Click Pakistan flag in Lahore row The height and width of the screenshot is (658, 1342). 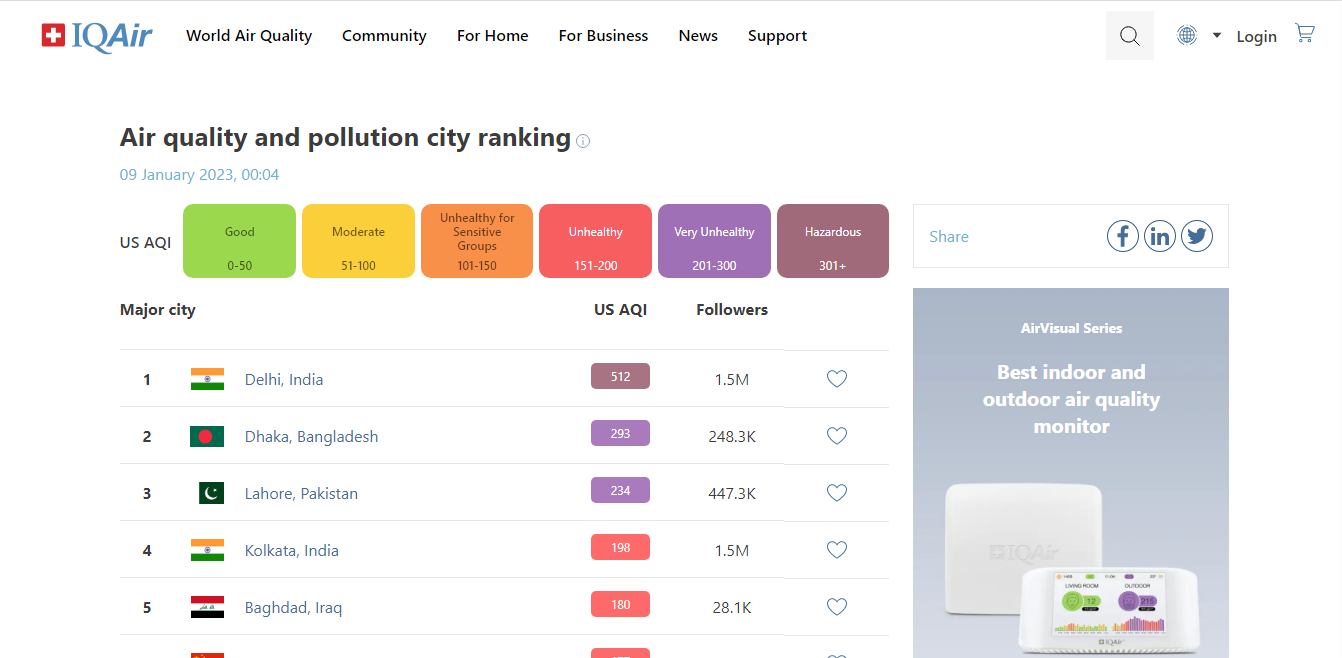(211, 493)
